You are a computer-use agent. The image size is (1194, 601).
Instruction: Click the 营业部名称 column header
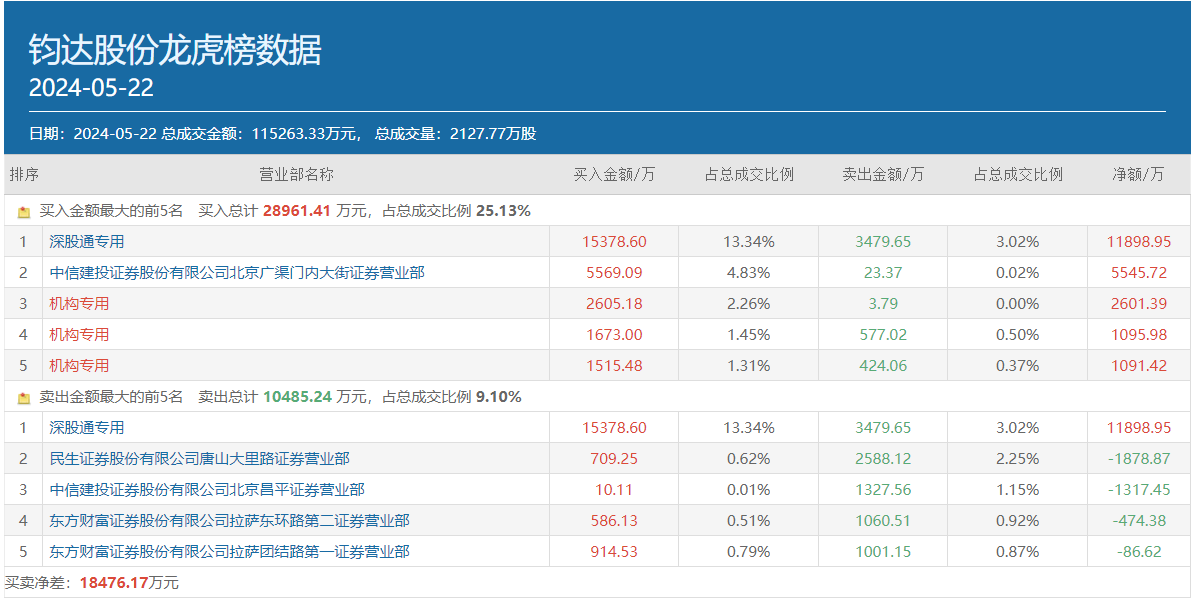point(296,174)
